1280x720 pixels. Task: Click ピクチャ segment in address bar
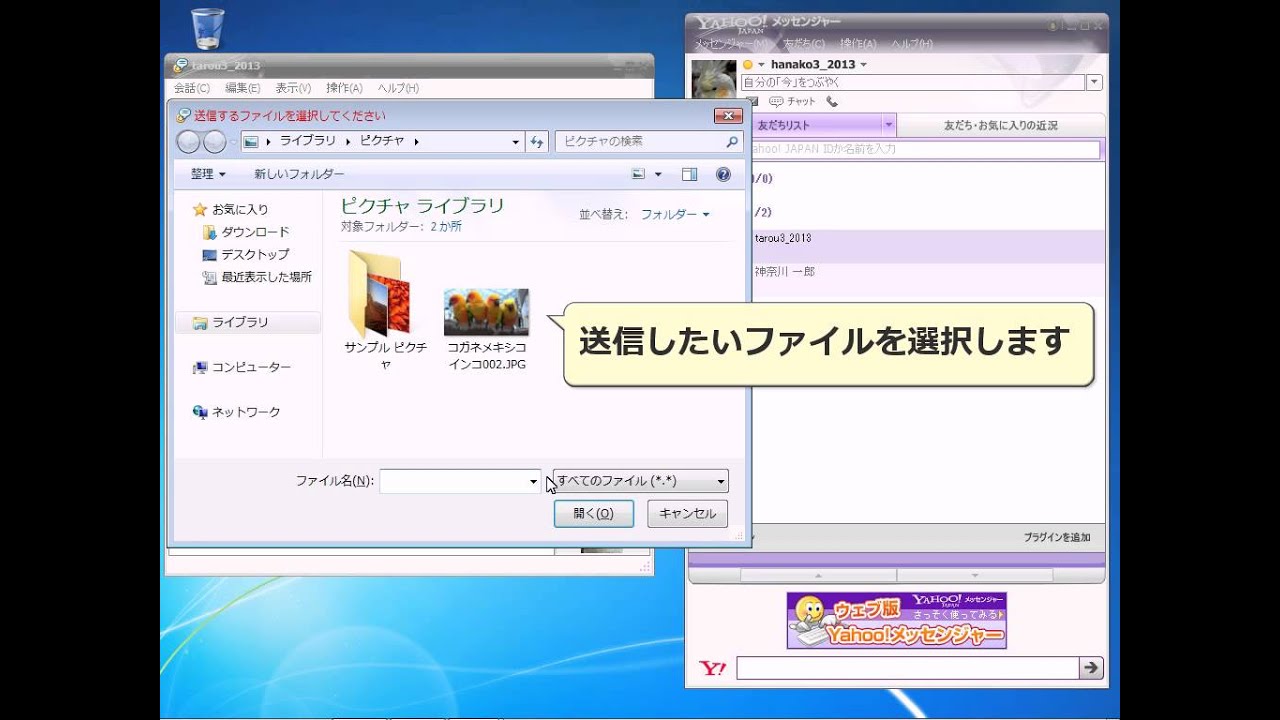(382, 141)
